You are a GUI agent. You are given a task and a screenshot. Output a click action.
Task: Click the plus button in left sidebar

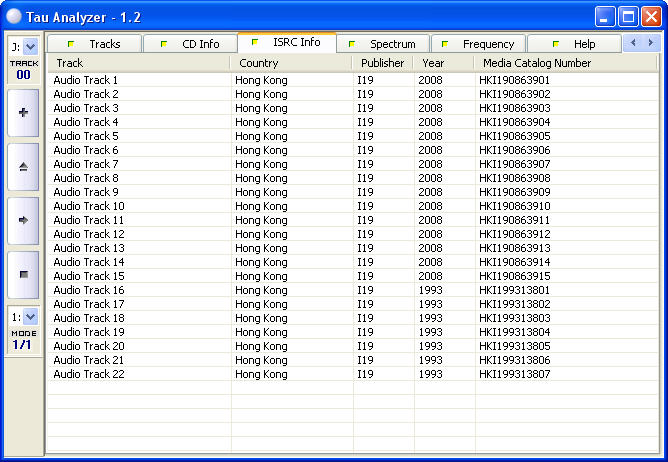23,113
